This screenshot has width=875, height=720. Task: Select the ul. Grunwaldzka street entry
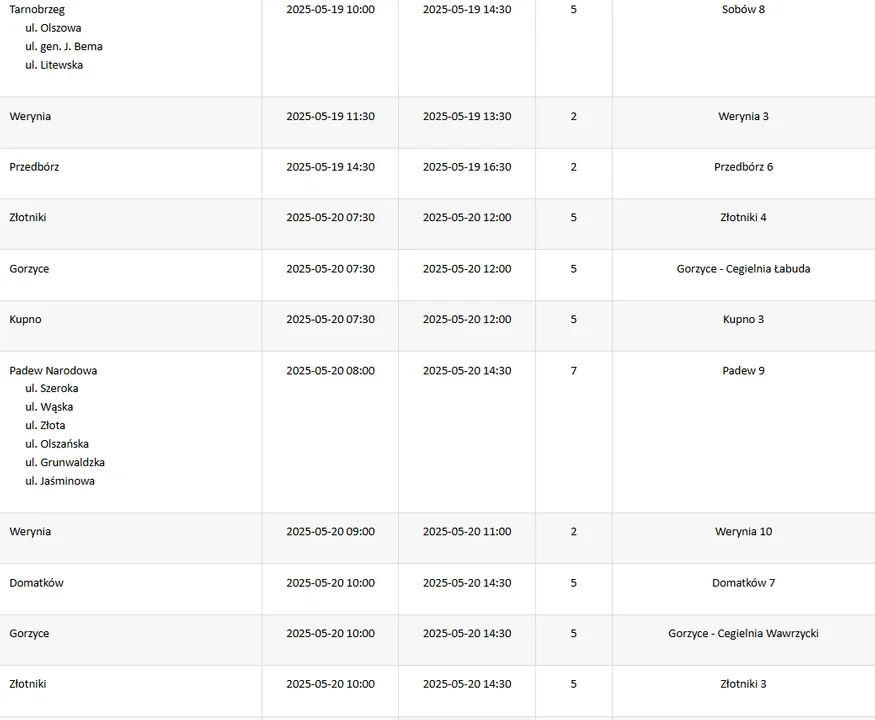coord(65,462)
